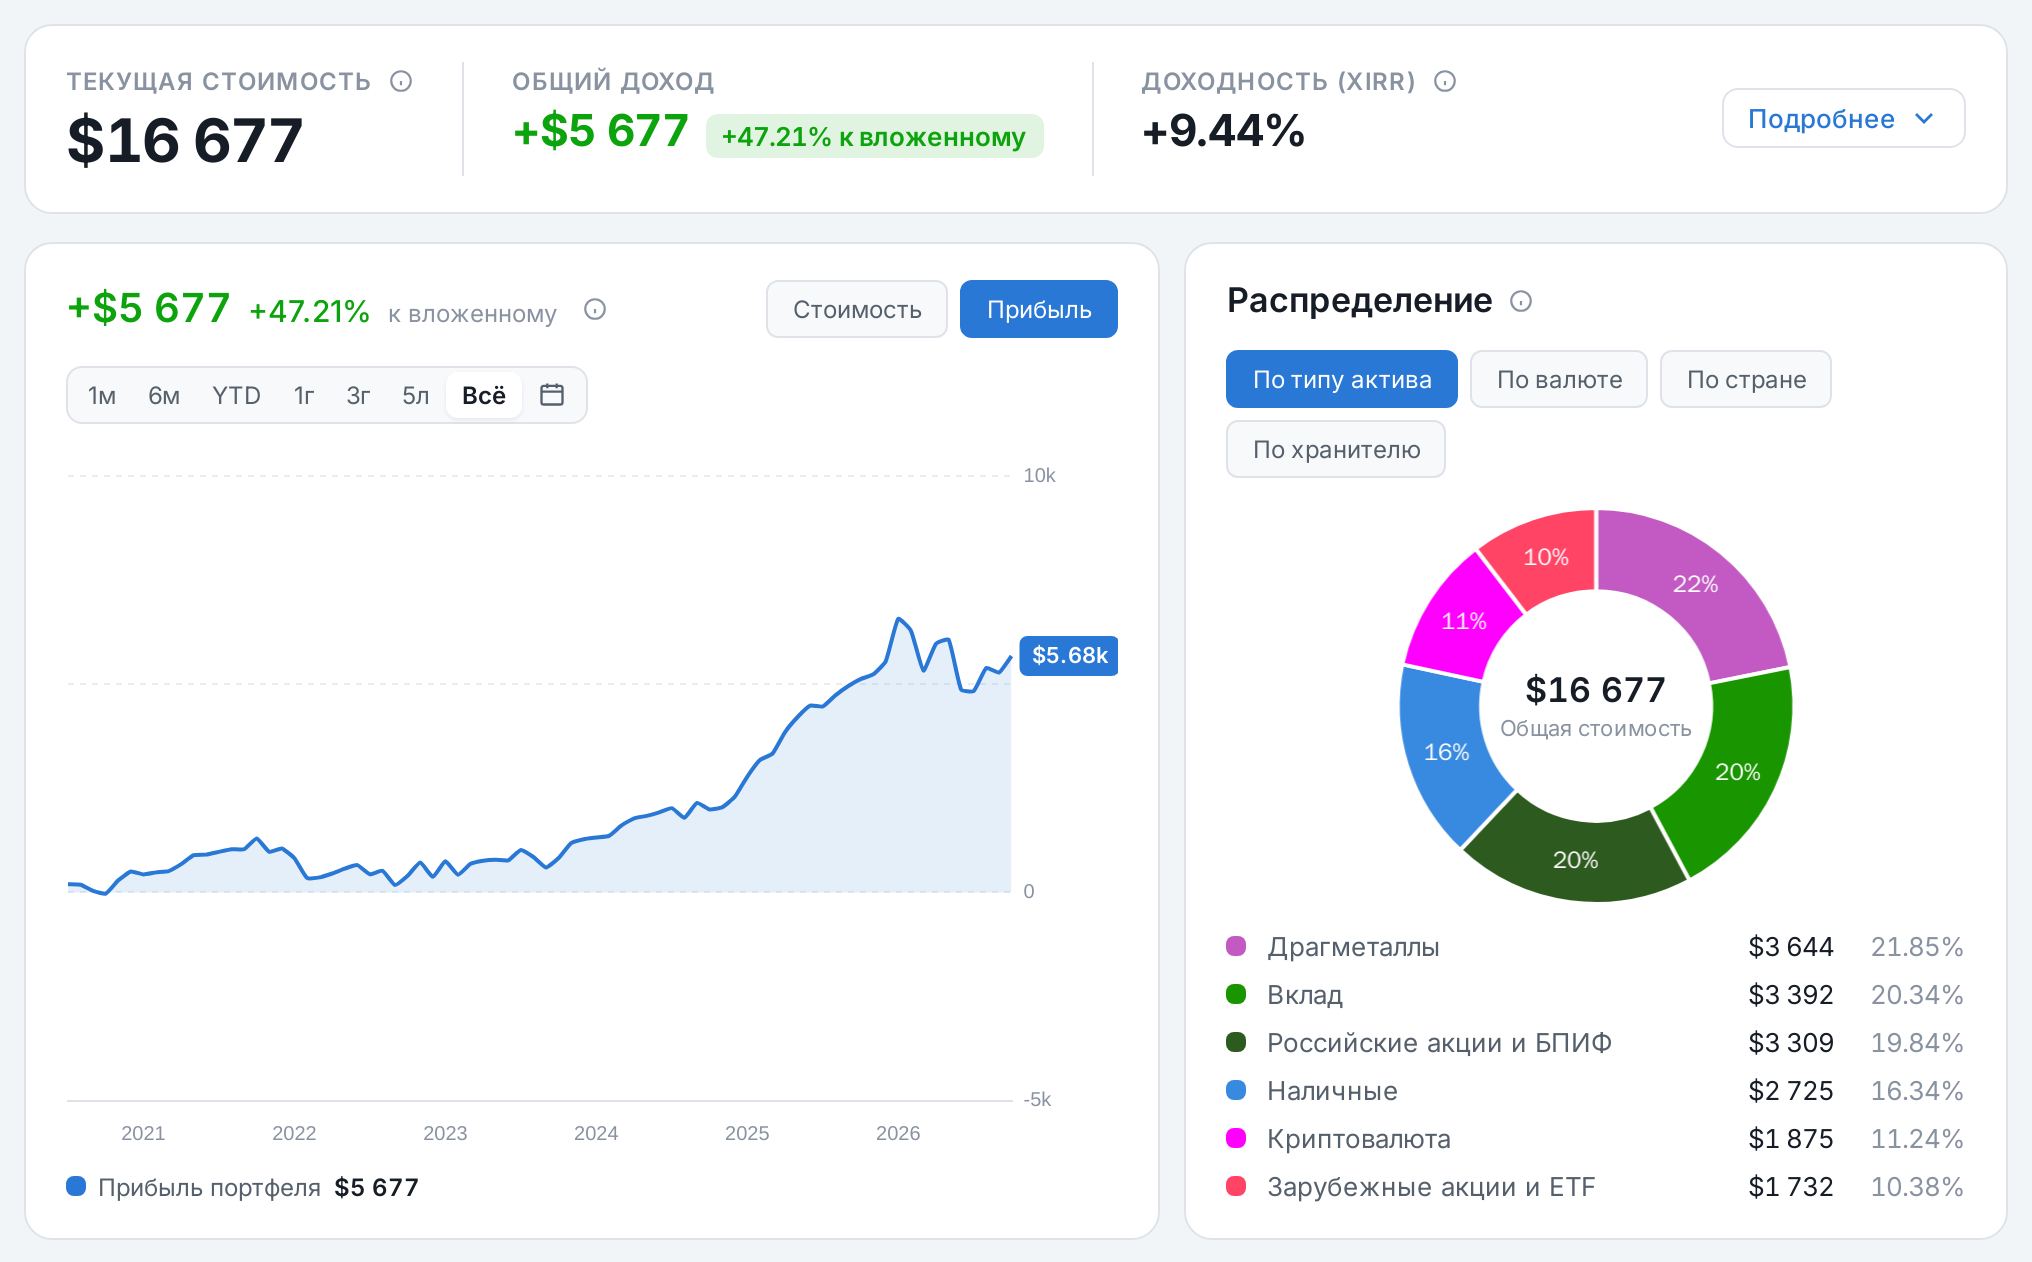Open info icon beside Распределение heading
The image size is (2032, 1262).
coord(1521,301)
